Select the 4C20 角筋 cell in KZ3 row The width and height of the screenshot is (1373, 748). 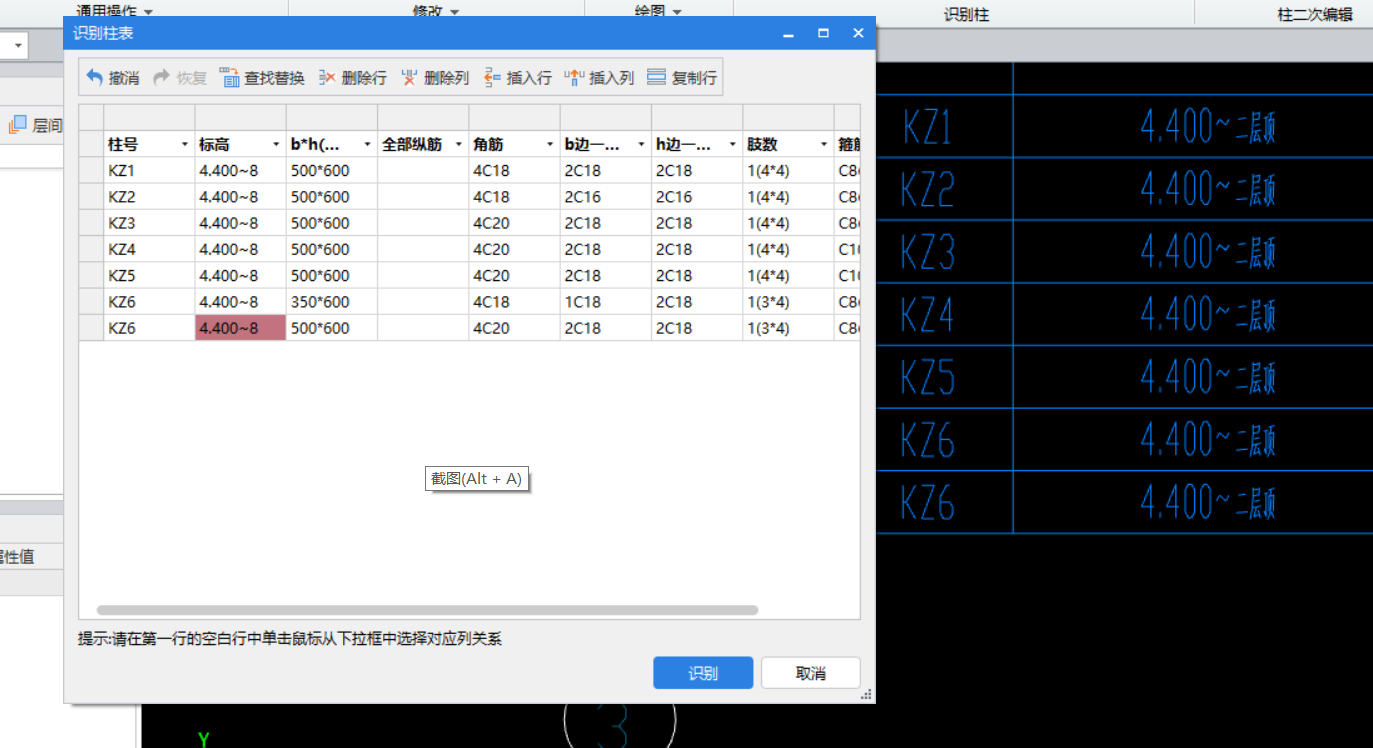tap(514, 223)
